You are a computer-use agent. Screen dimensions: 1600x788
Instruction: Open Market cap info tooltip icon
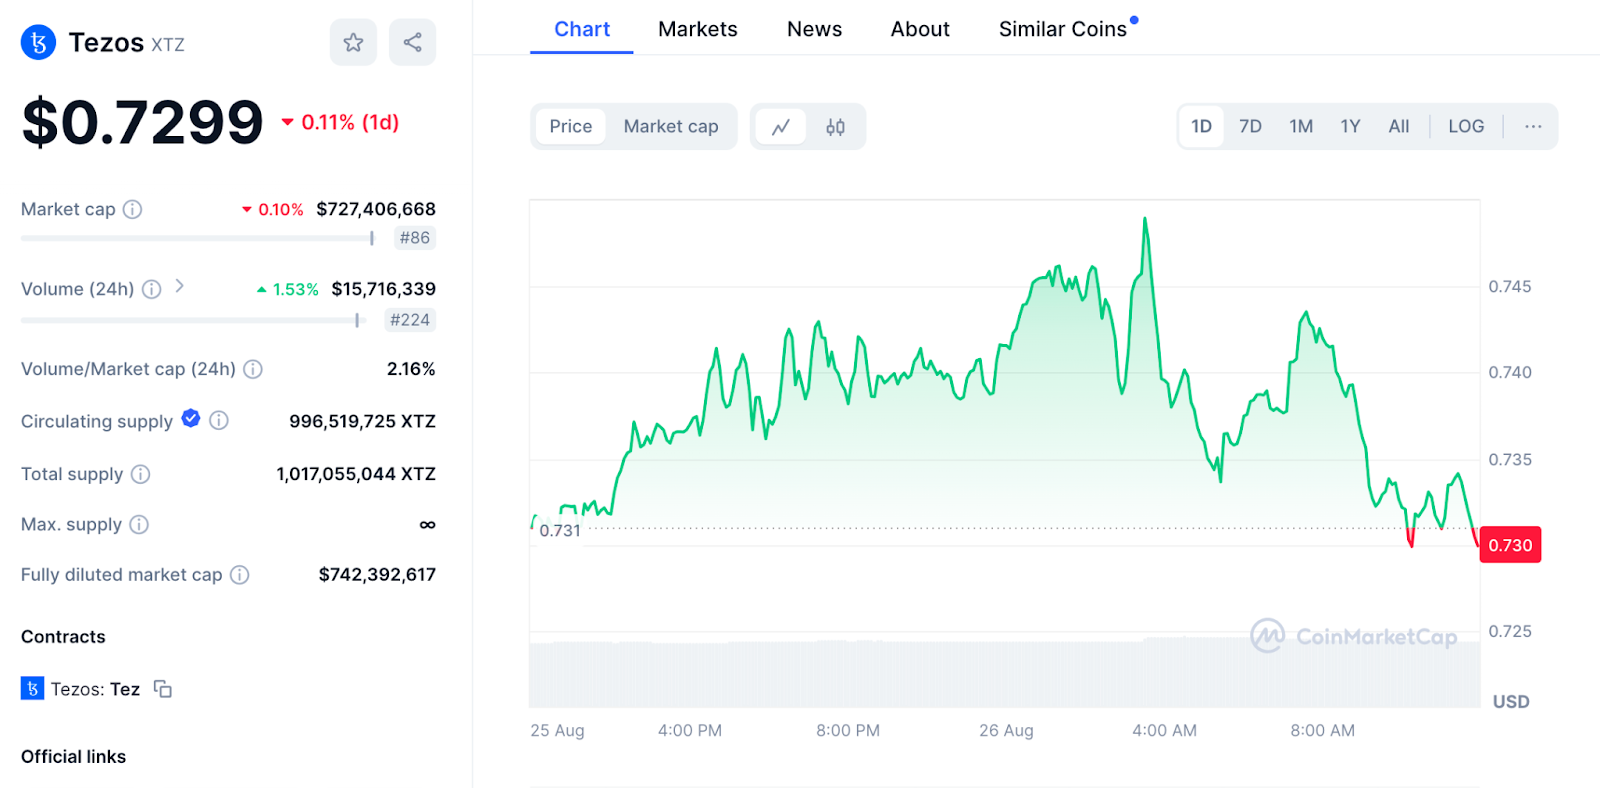pyautogui.click(x=132, y=209)
